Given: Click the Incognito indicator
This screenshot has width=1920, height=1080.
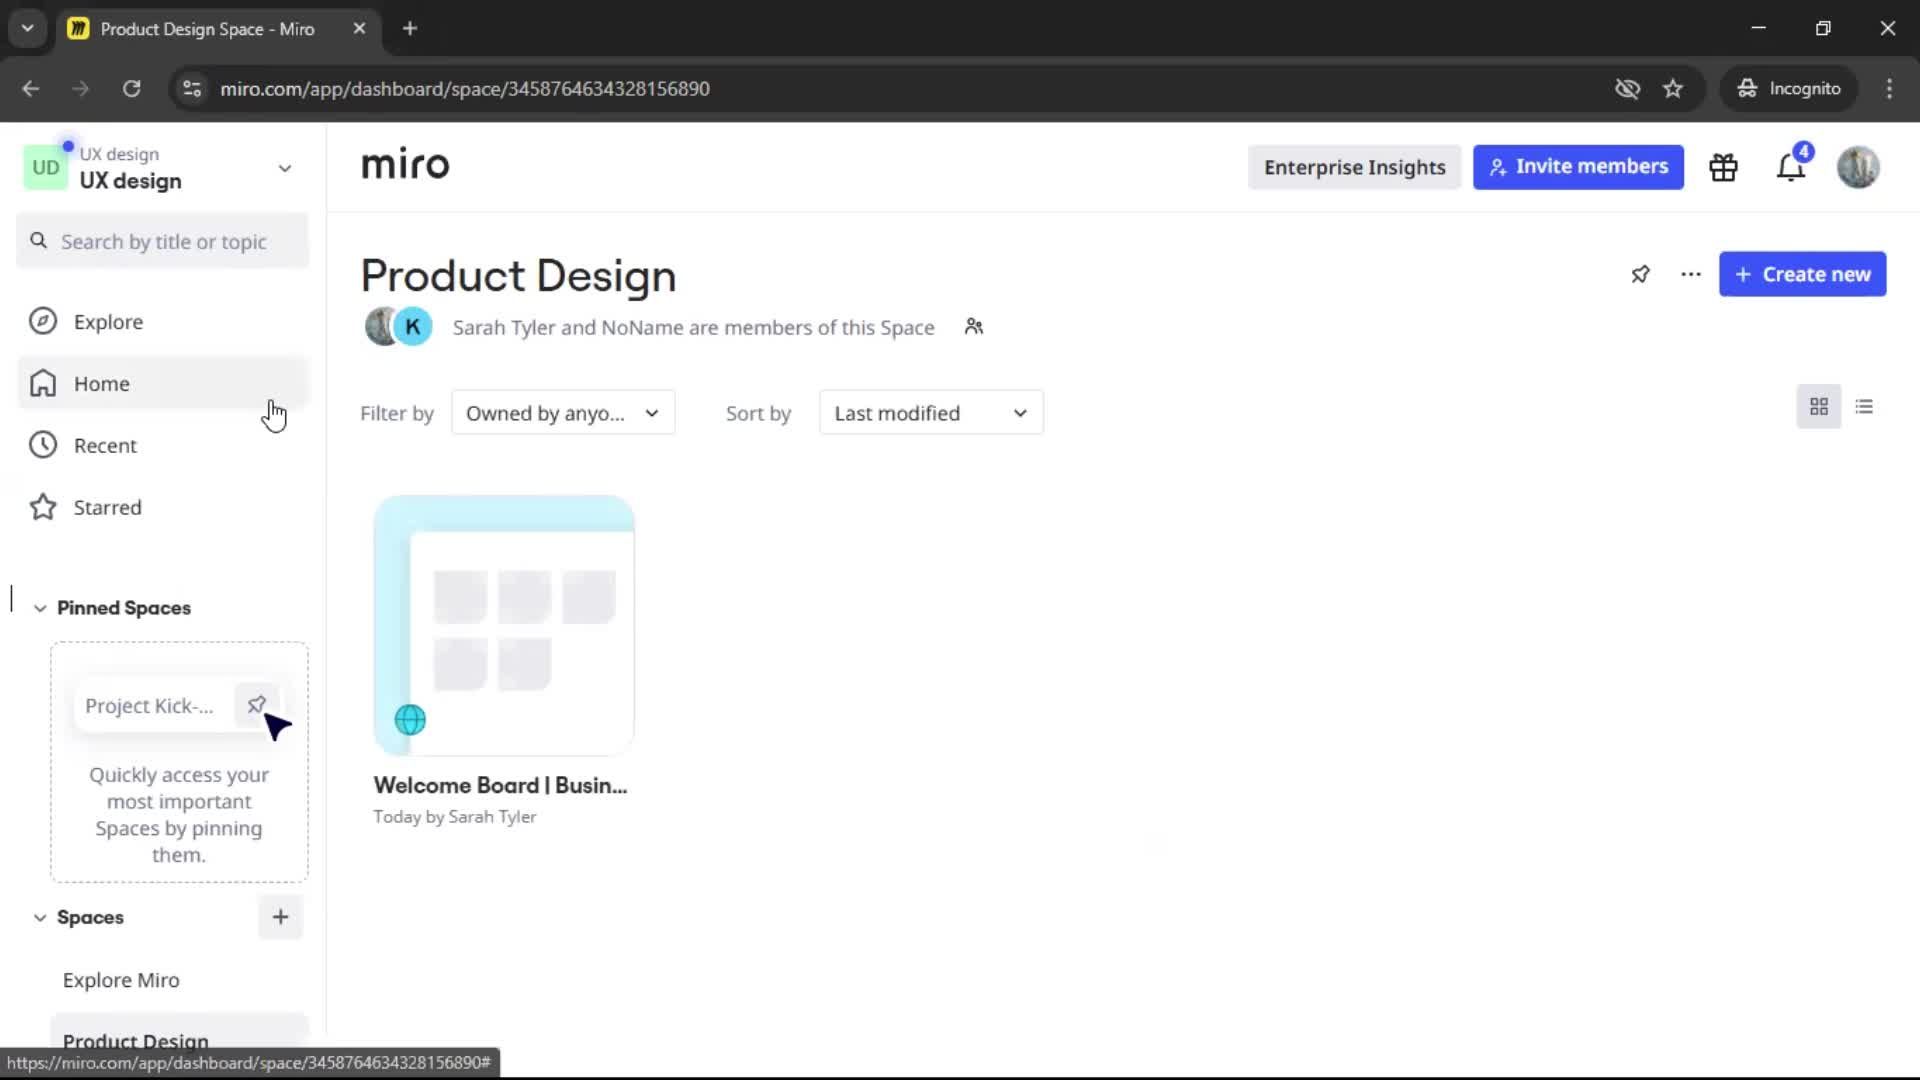Looking at the screenshot, I should coord(1789,89).
